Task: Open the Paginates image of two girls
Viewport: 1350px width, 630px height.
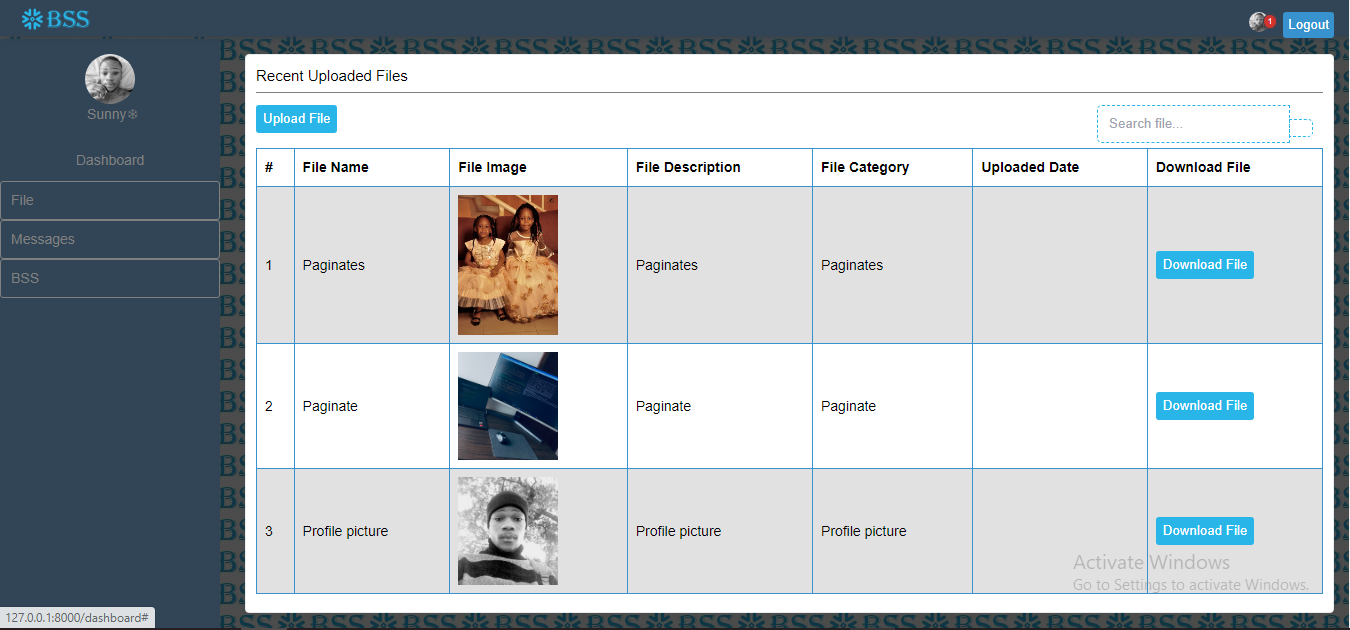Action: pos(508,265)
